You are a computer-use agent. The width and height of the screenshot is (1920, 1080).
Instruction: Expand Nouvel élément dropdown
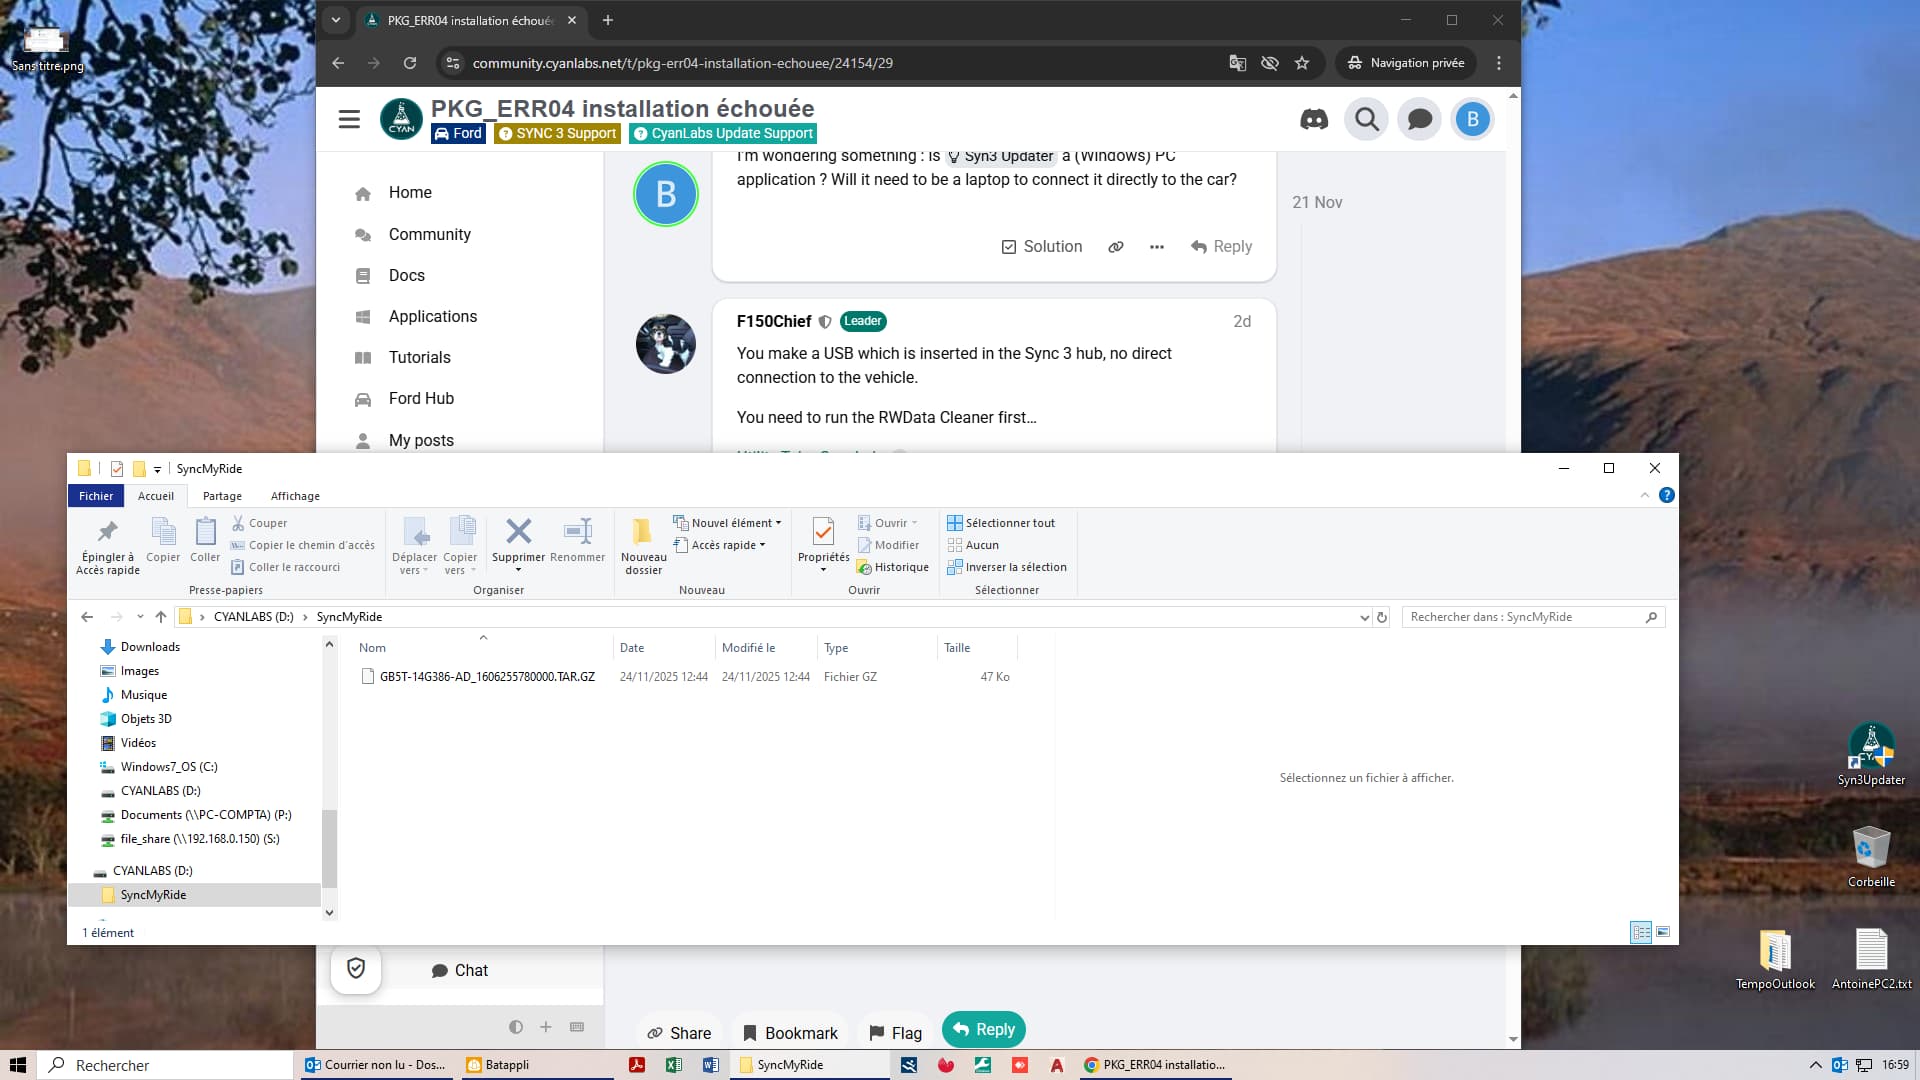pyautogui.click(x=728, y=523)
